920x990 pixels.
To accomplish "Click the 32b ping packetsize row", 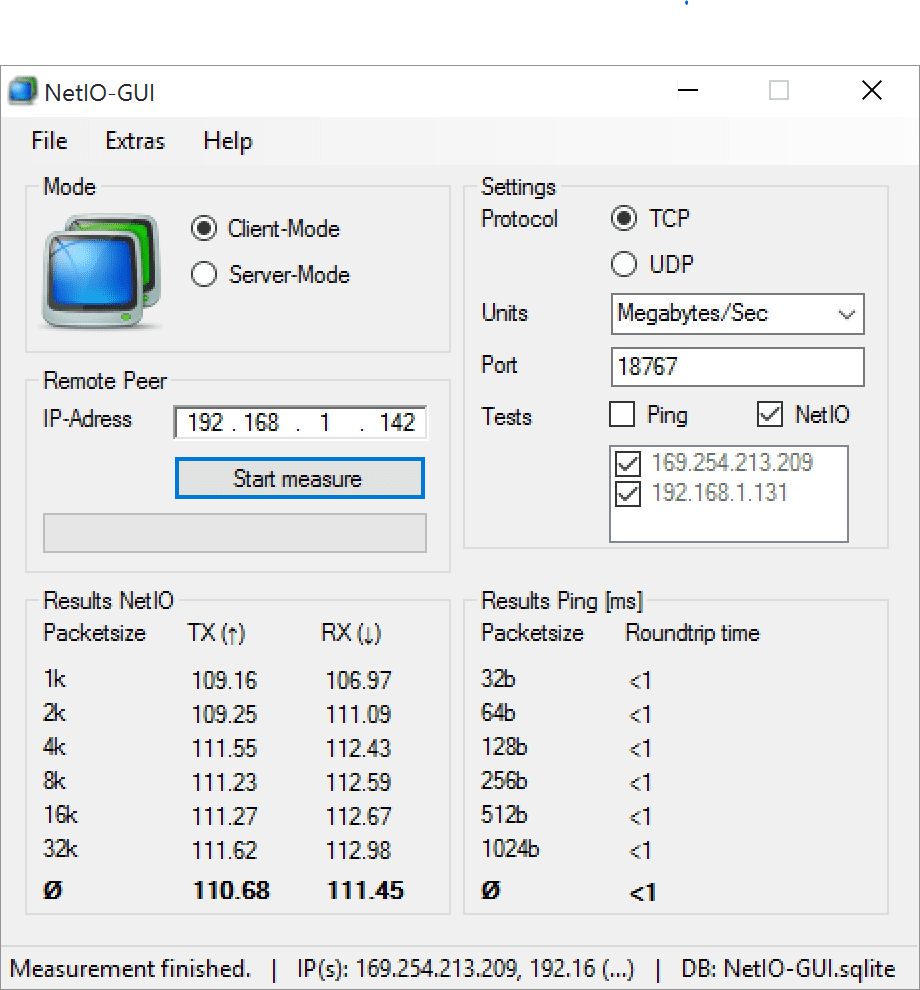I will point(498,679).
